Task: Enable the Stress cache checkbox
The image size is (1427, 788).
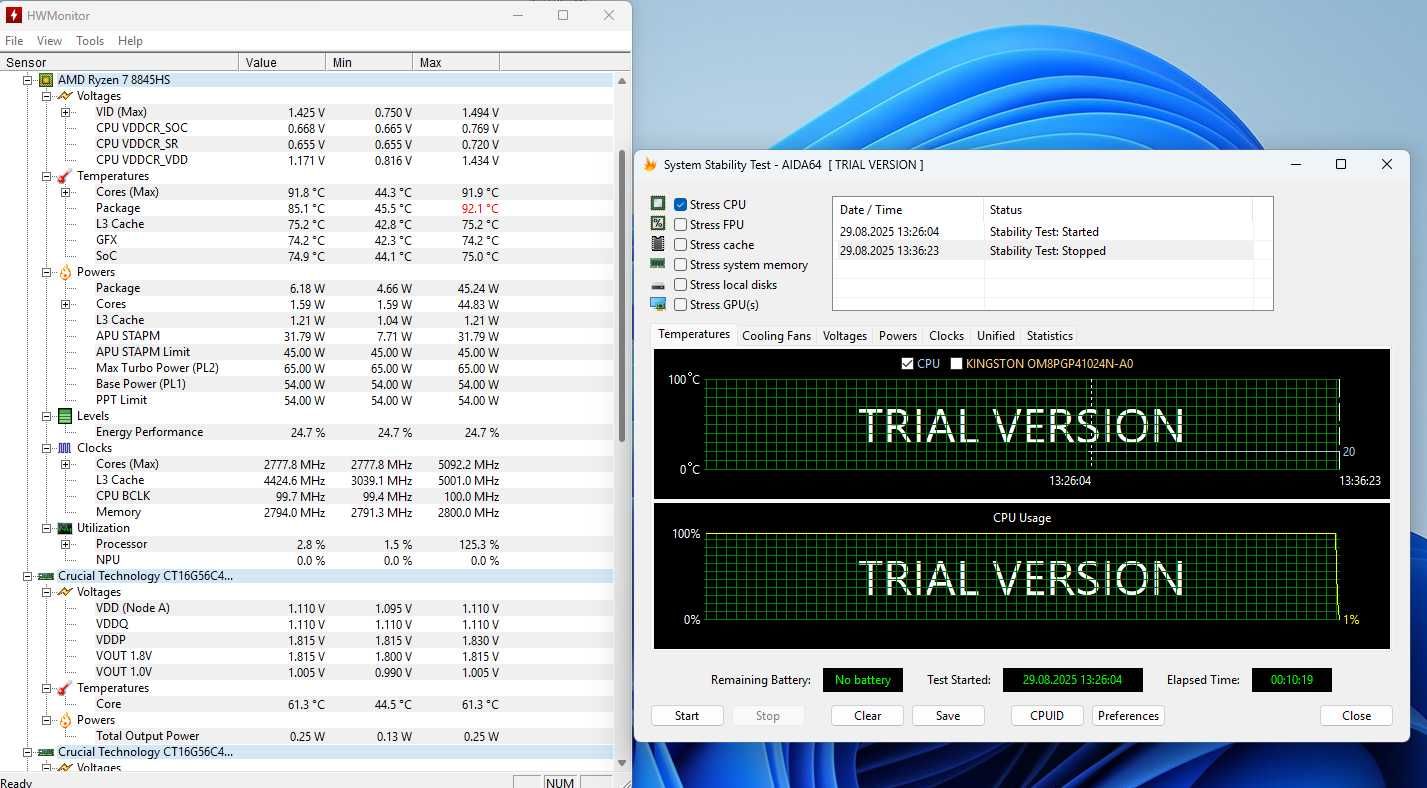Action: pyautogui.click(x=681, y=244)
